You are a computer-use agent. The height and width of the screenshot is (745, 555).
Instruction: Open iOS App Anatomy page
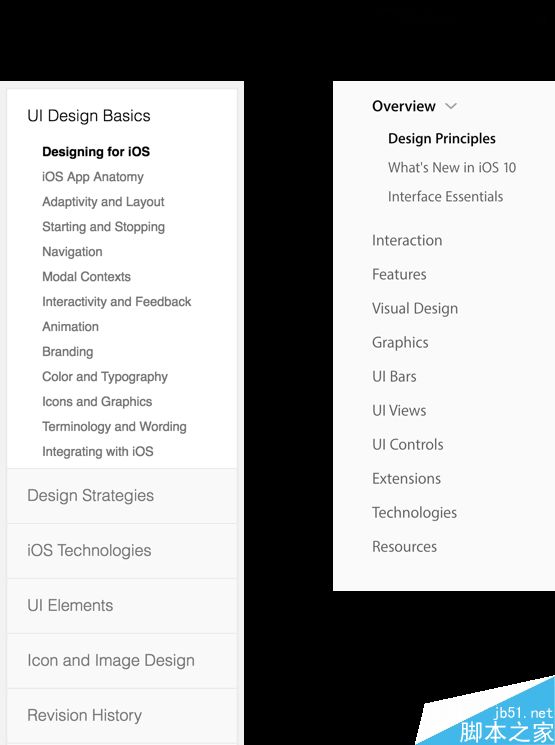(93, 177)
